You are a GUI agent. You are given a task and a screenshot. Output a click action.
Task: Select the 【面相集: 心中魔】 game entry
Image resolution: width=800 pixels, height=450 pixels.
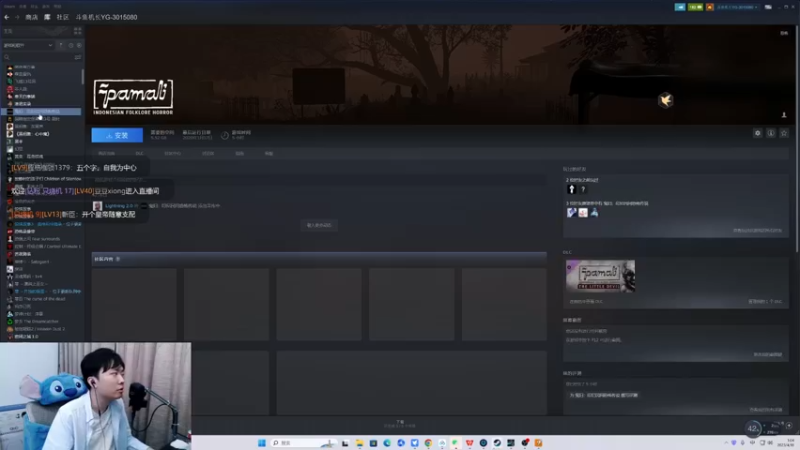click(33, 134)
